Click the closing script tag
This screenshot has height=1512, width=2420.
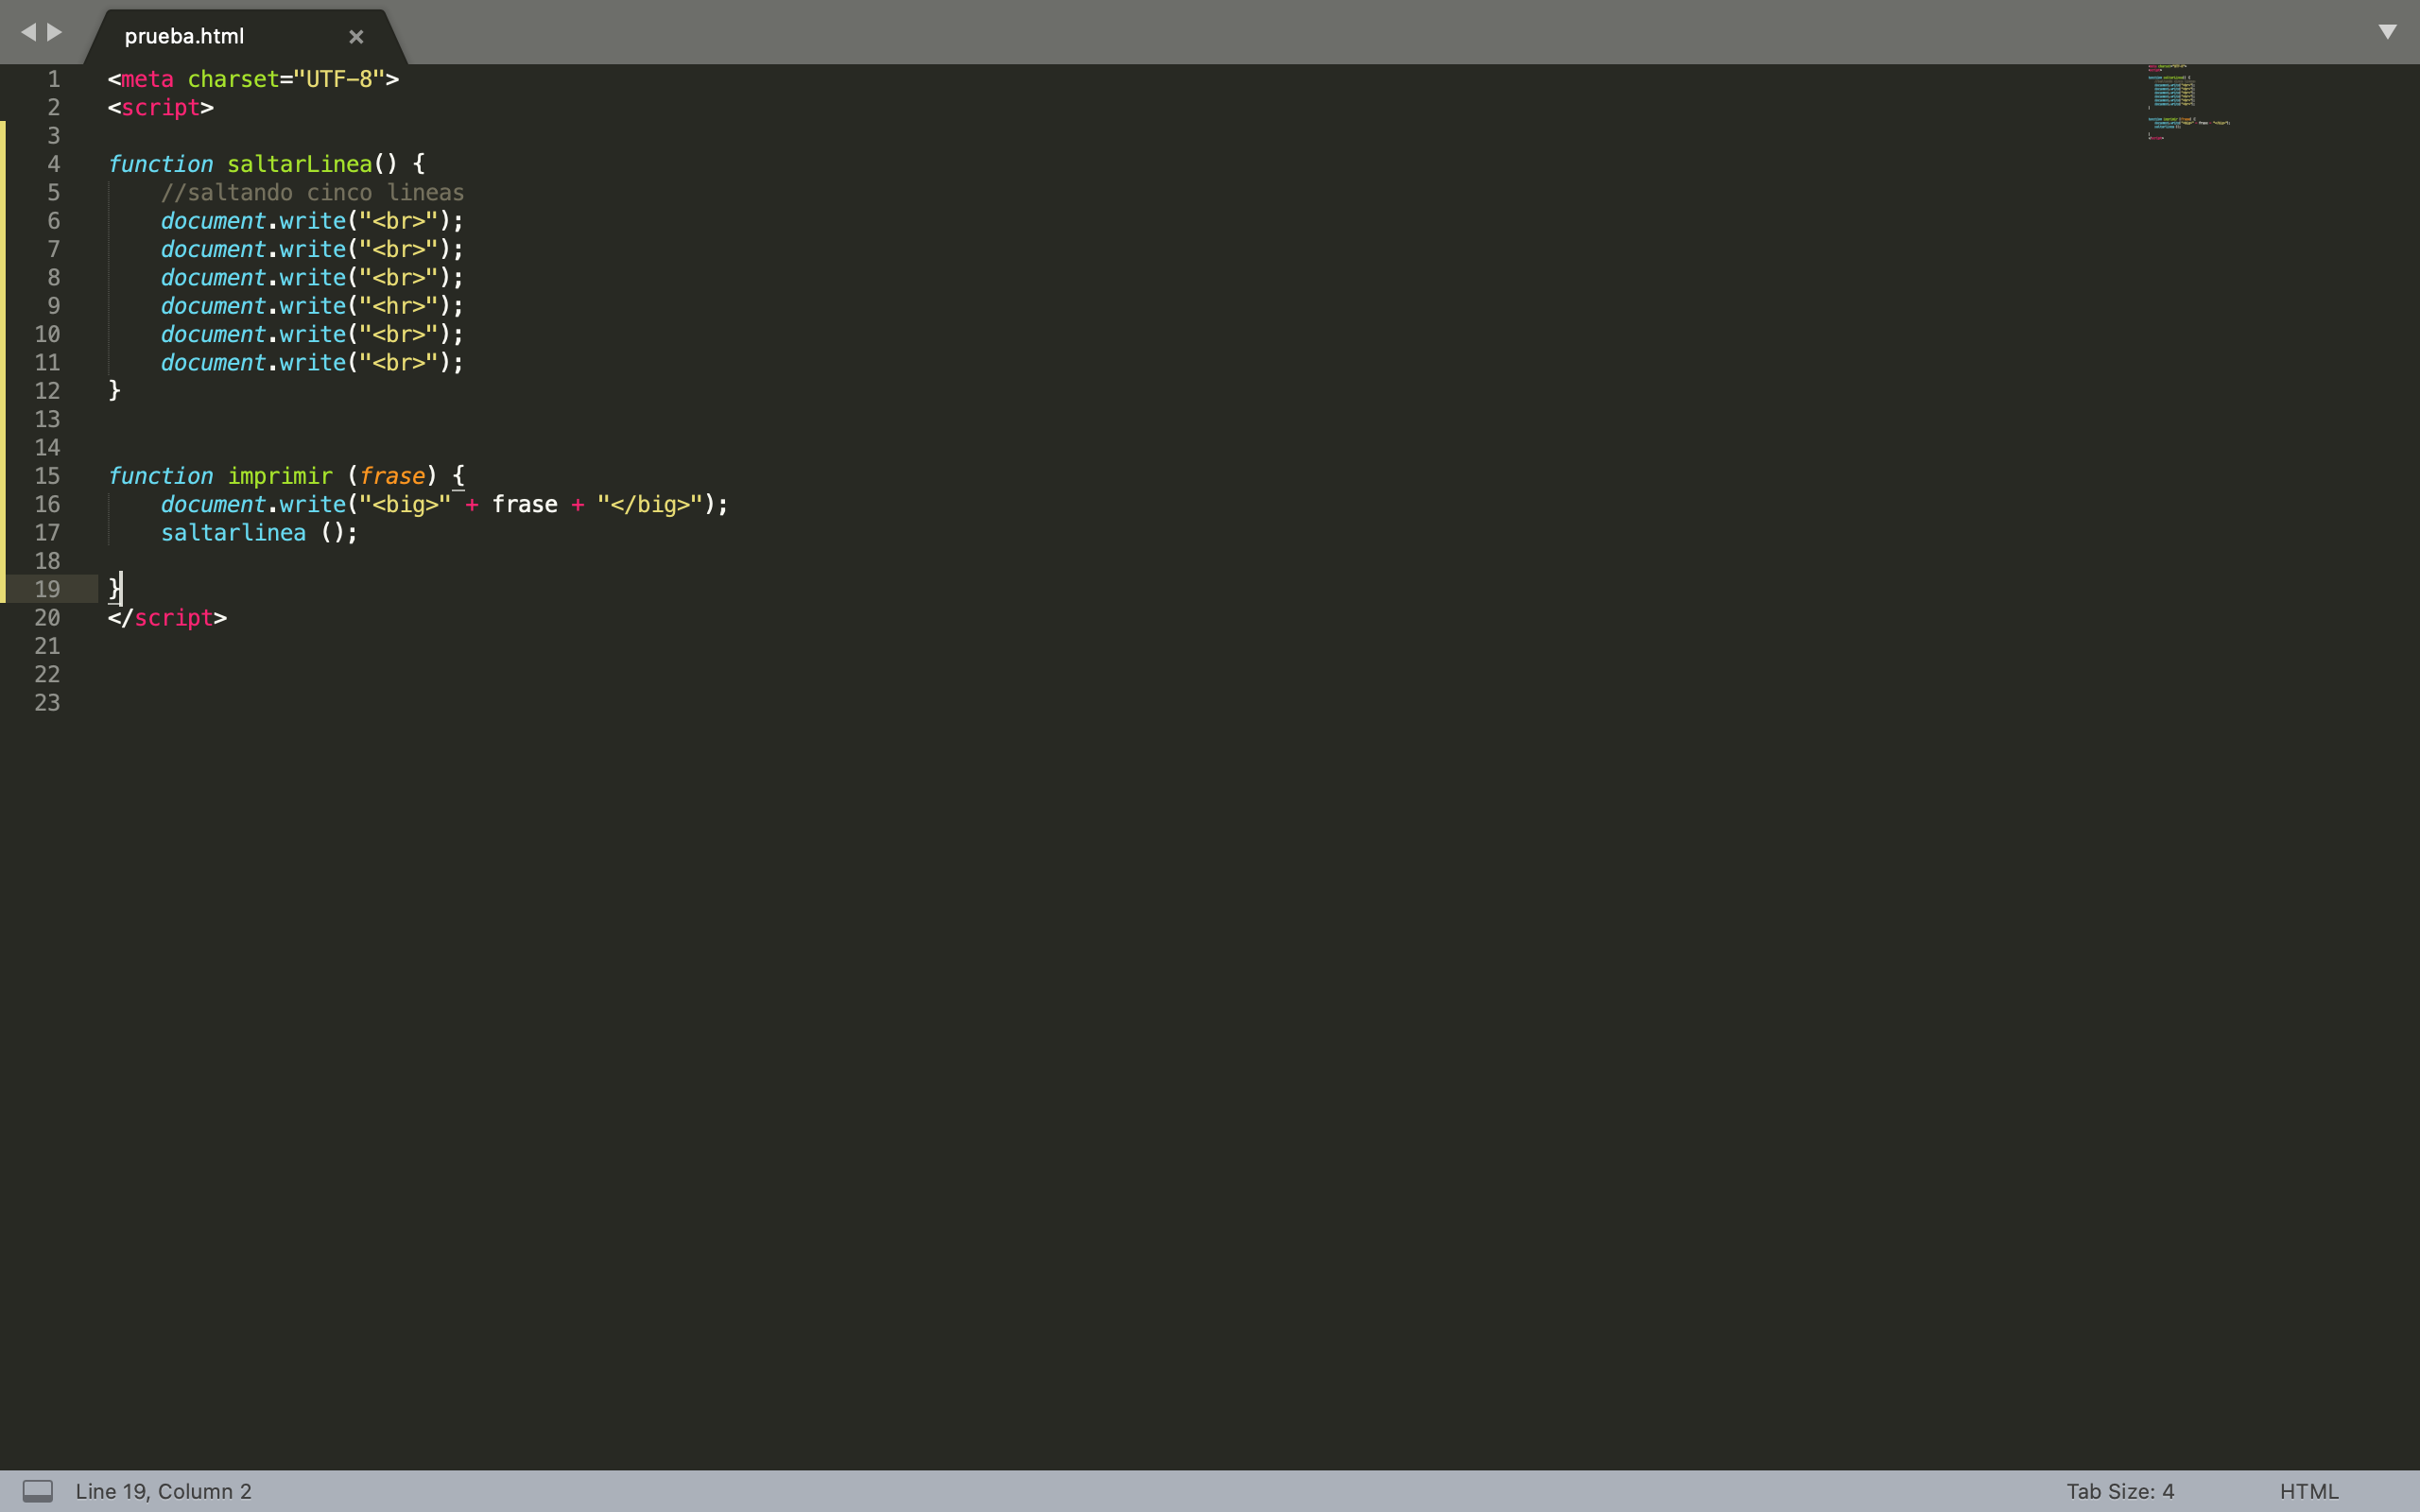coord(167,618)
